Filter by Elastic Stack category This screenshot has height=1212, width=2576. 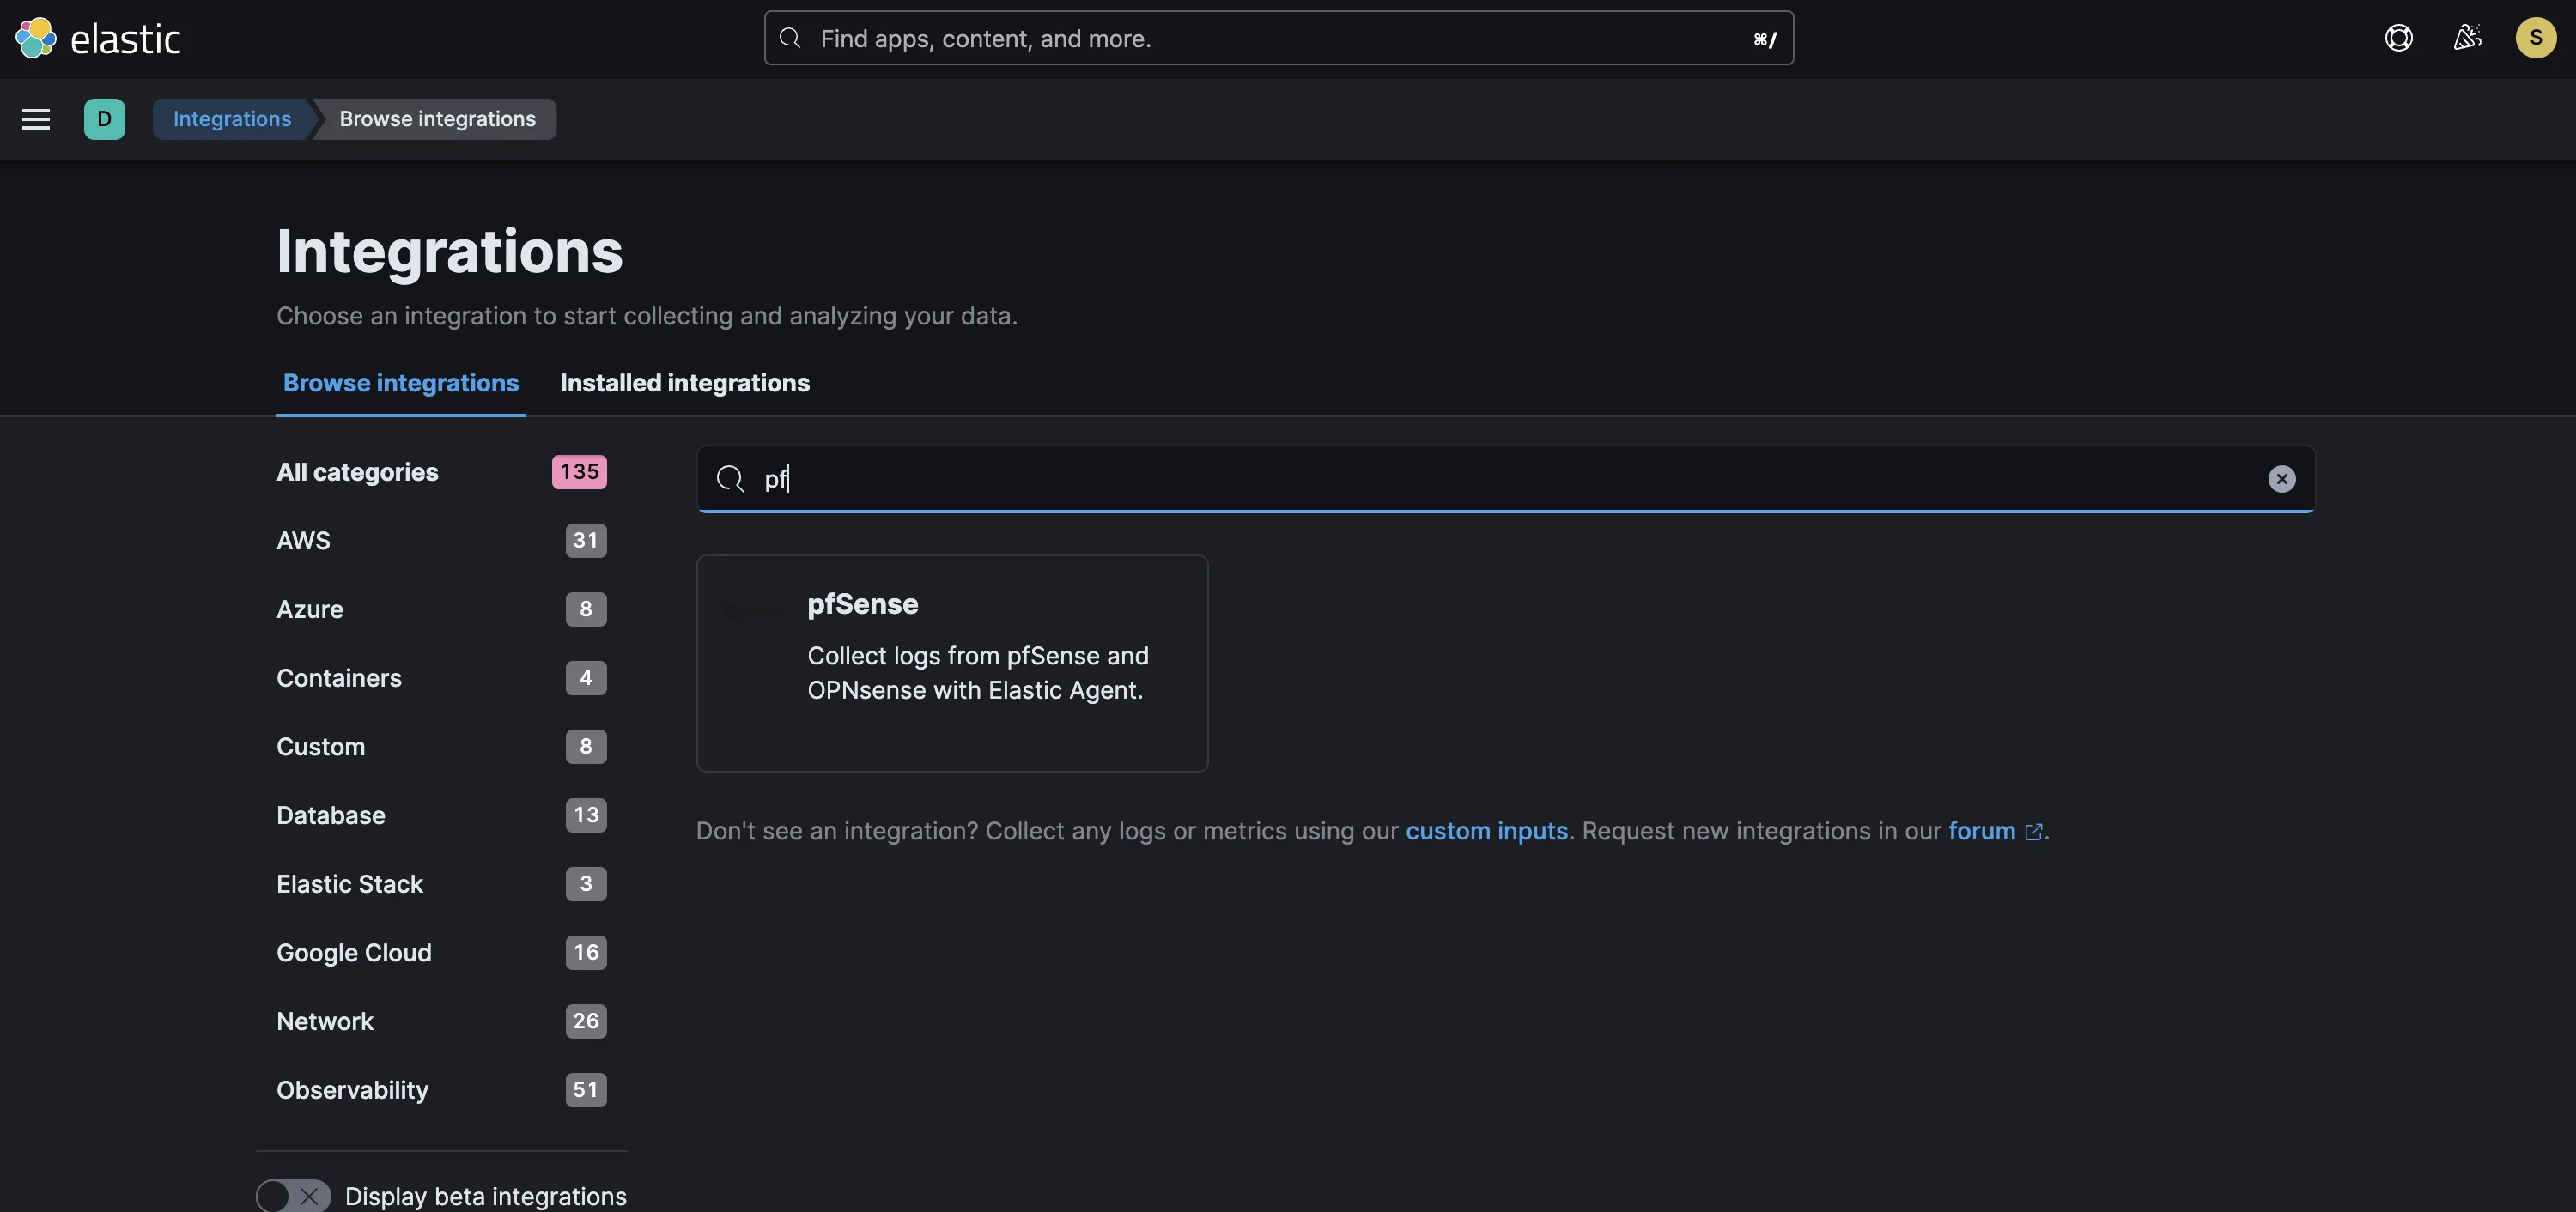pyautogui.click(x=441, y=884)
